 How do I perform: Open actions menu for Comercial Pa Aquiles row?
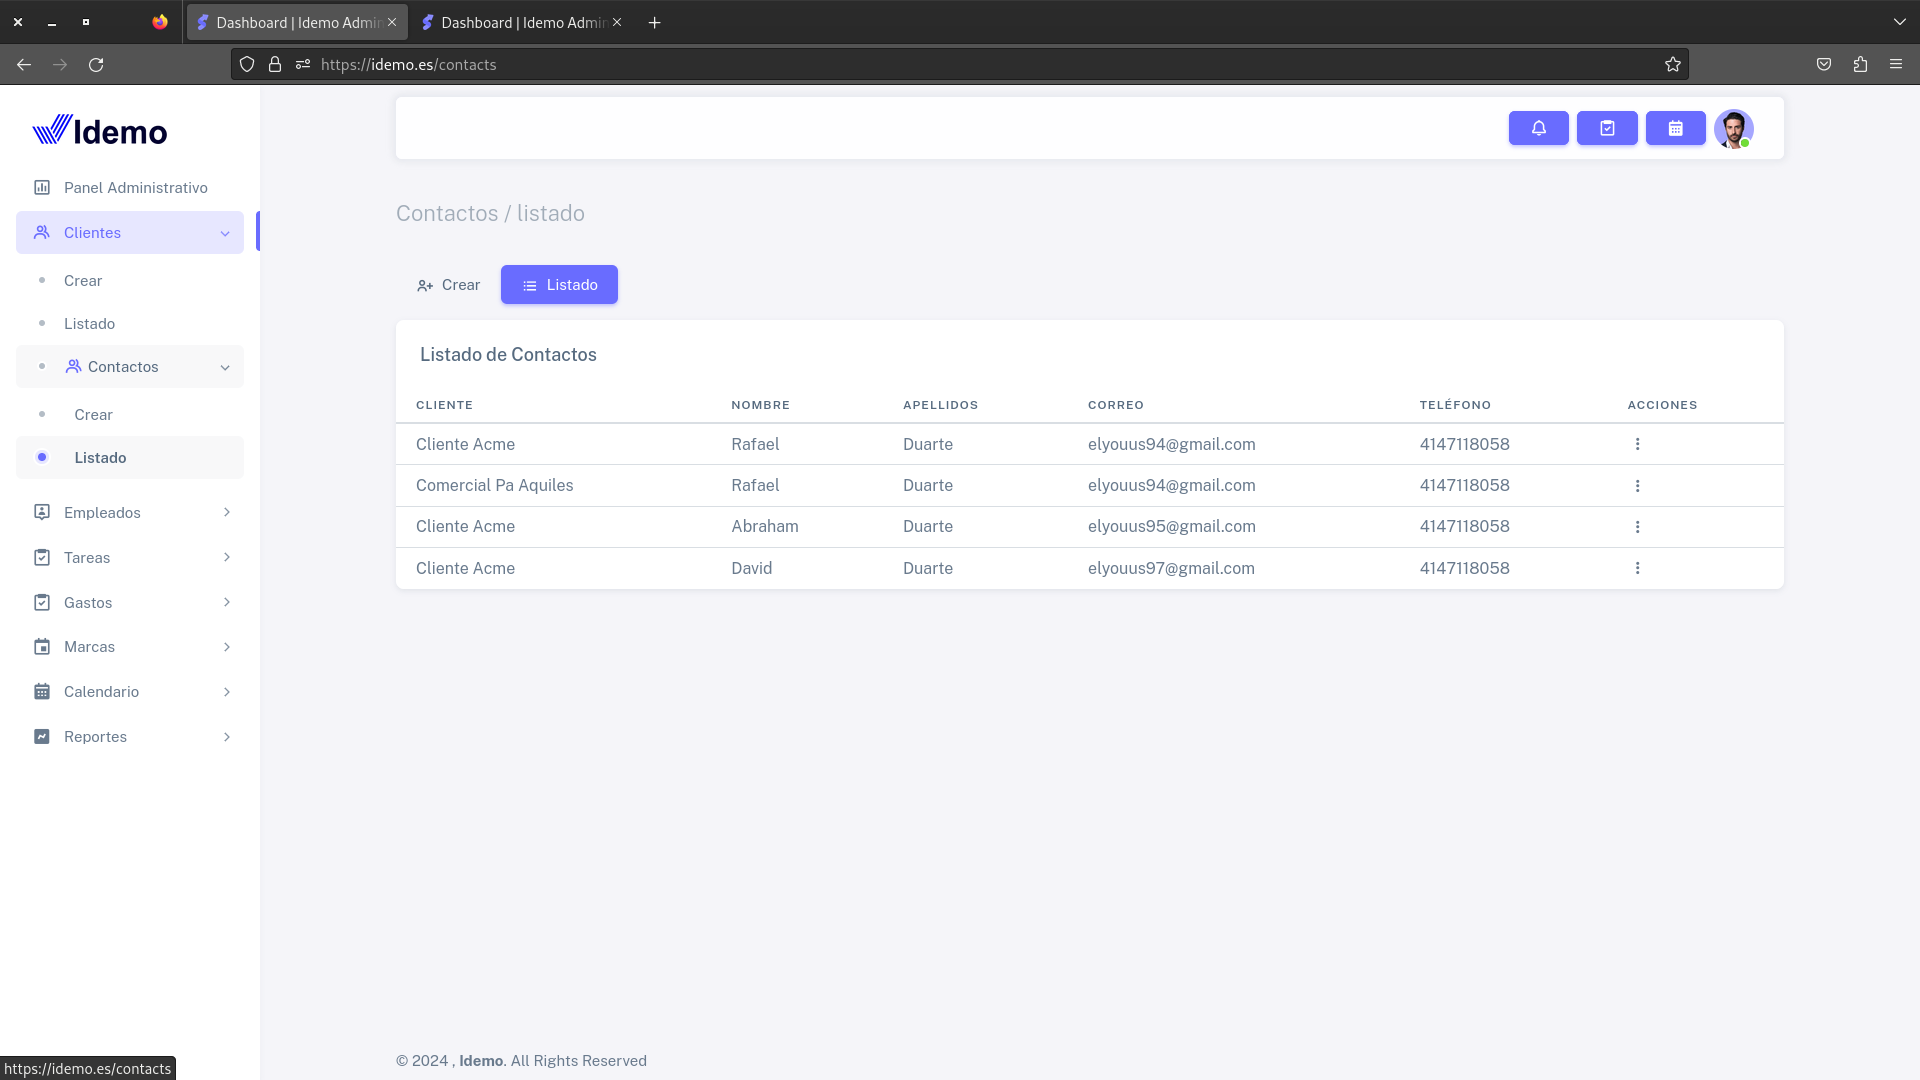pos(1637,486)
